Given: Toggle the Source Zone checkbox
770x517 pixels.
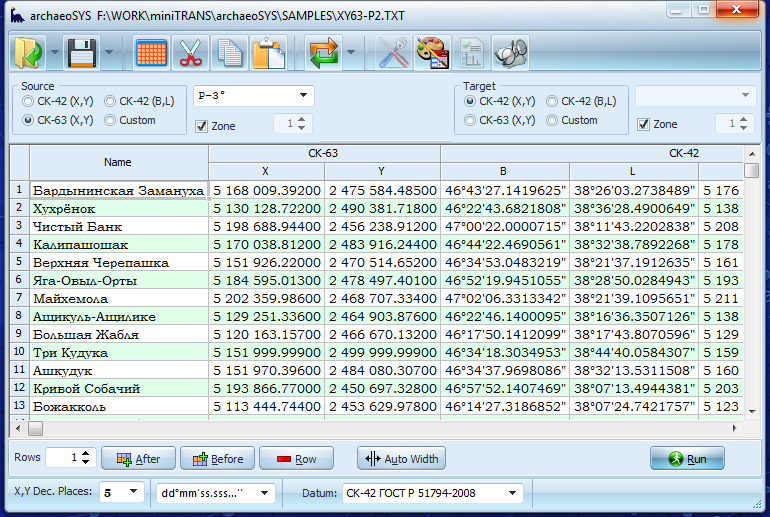Looking at the screenshot, I should pos(201,125).
